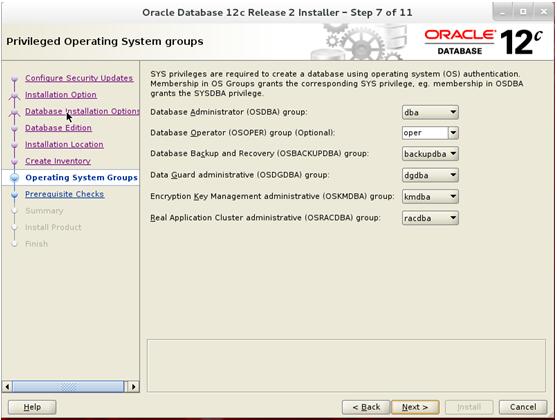Cancel the installer
The height and width of the screenshot is (420, 557).
click(523, 407)
